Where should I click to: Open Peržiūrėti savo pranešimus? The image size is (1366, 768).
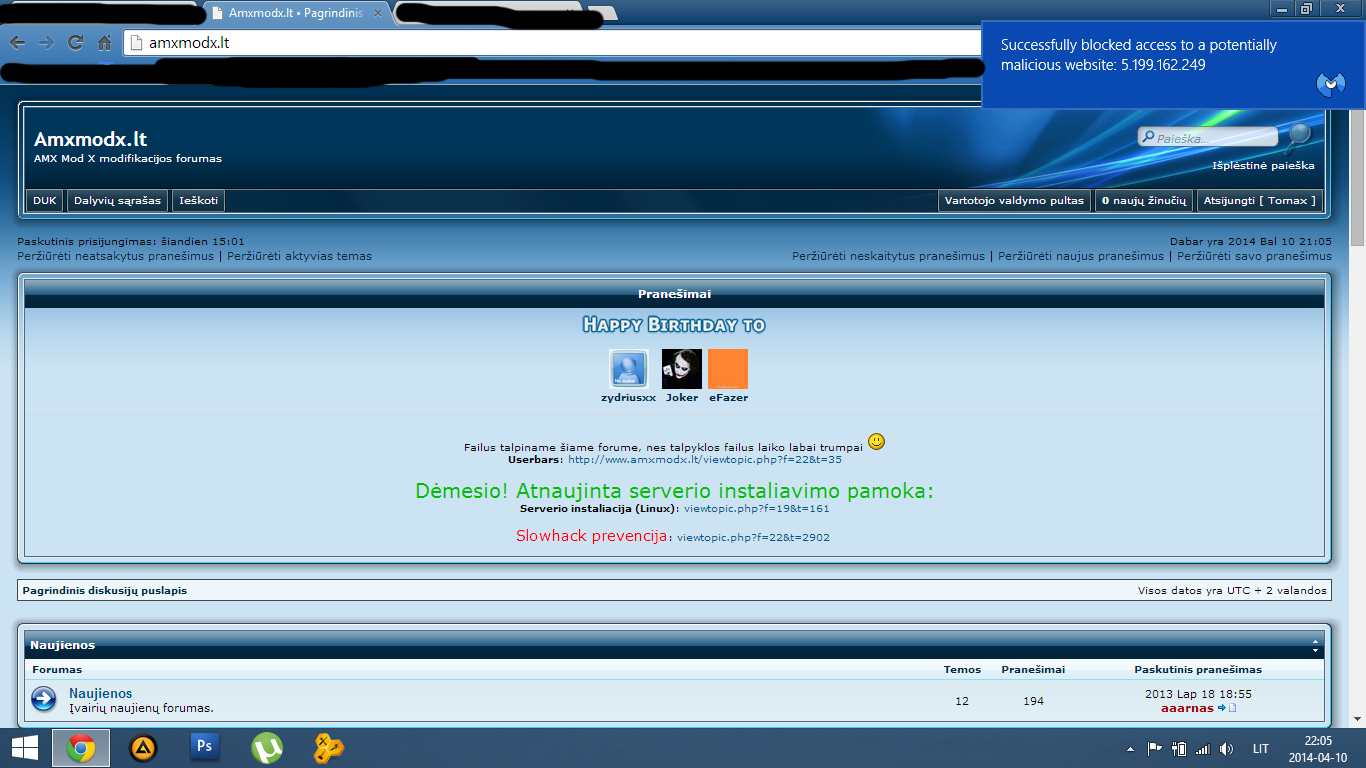(1254, 256)
